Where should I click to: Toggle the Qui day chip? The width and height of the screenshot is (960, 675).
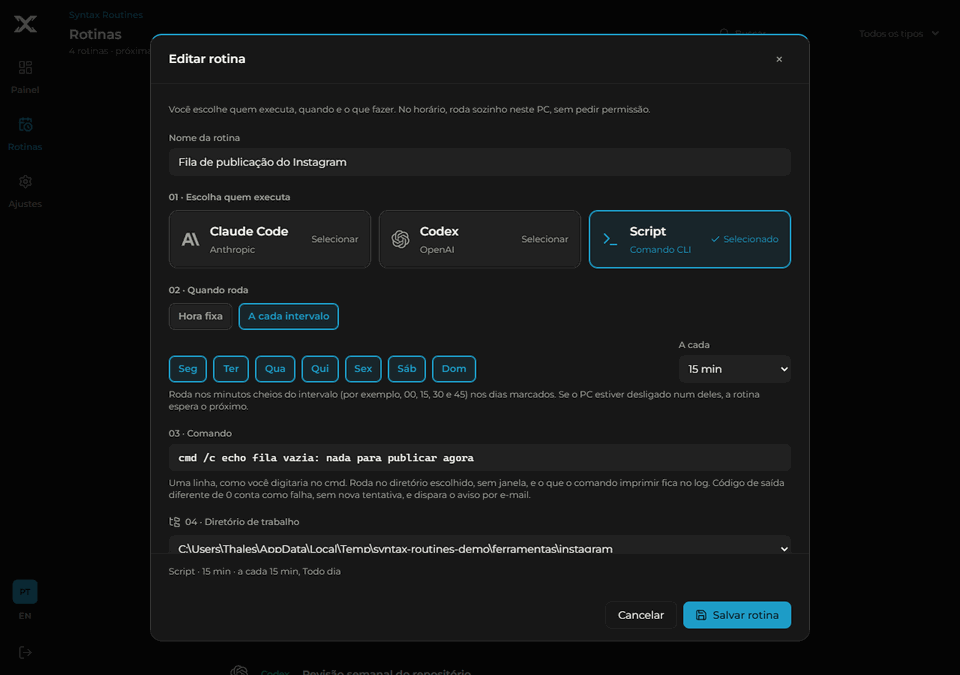(320, 369)
